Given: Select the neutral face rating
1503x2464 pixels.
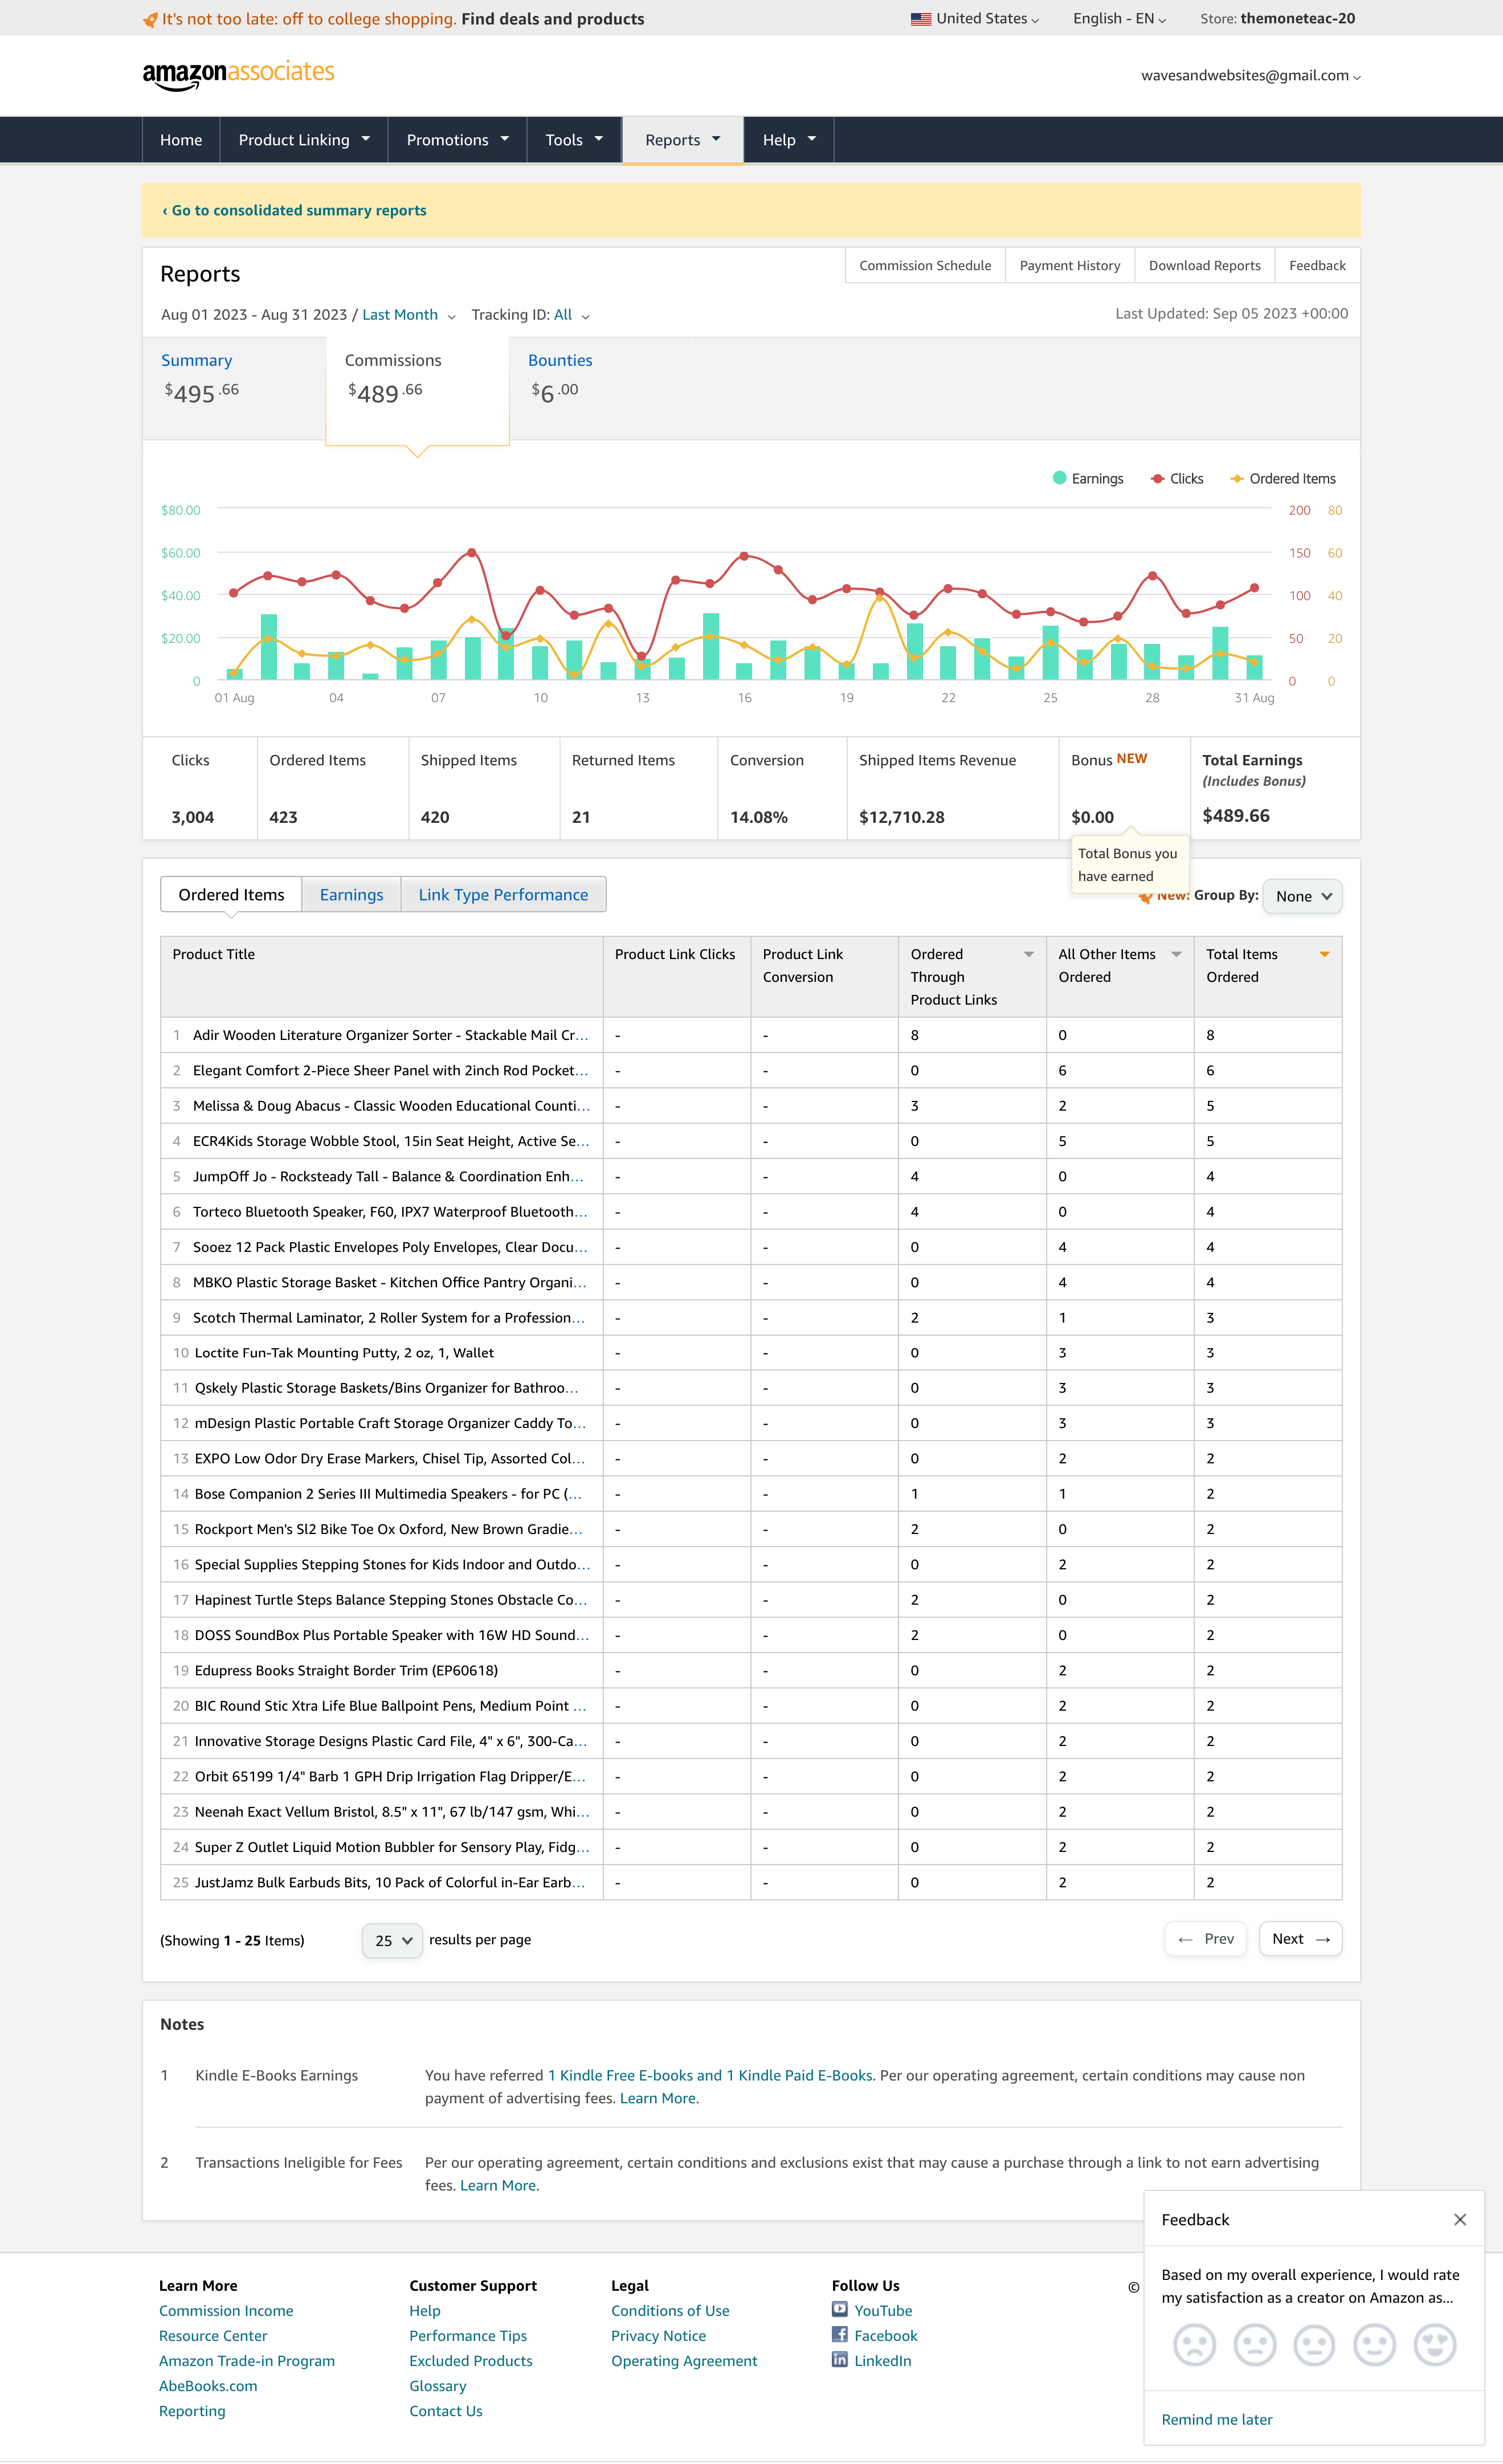Looking at the screenshot, I should 1314,2344.
